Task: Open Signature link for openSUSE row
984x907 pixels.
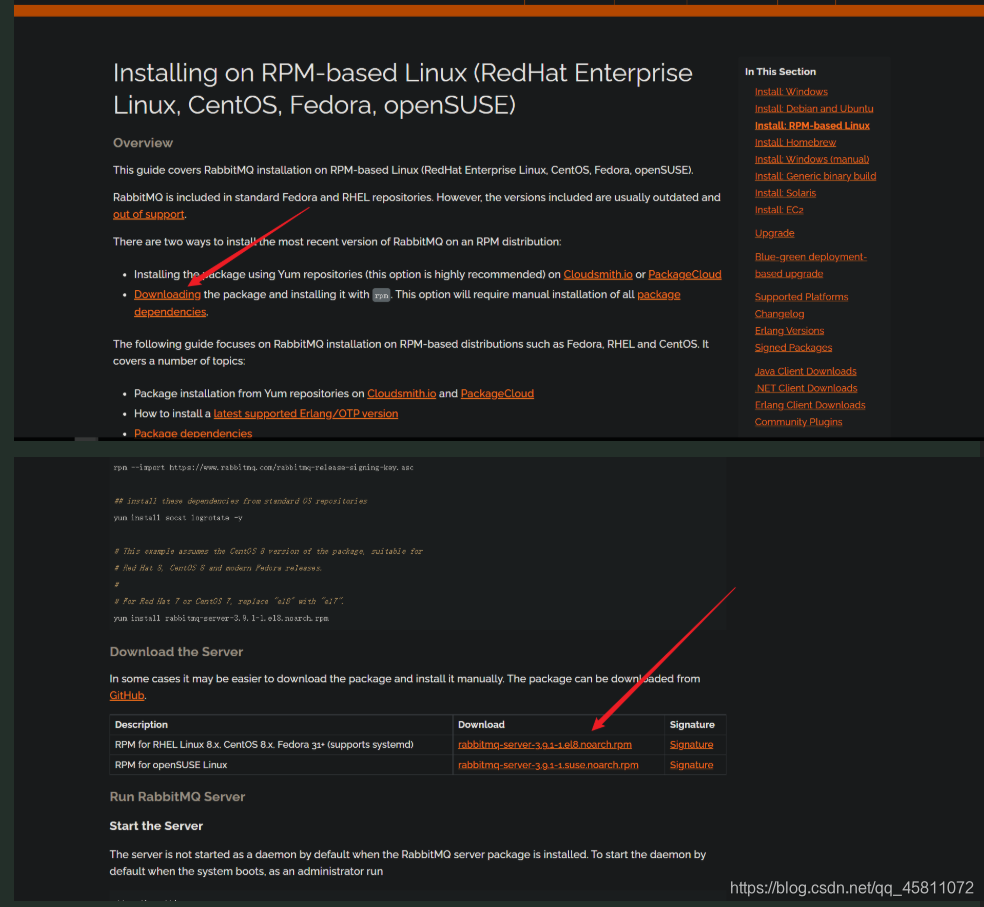Action: tap(691, 765)
